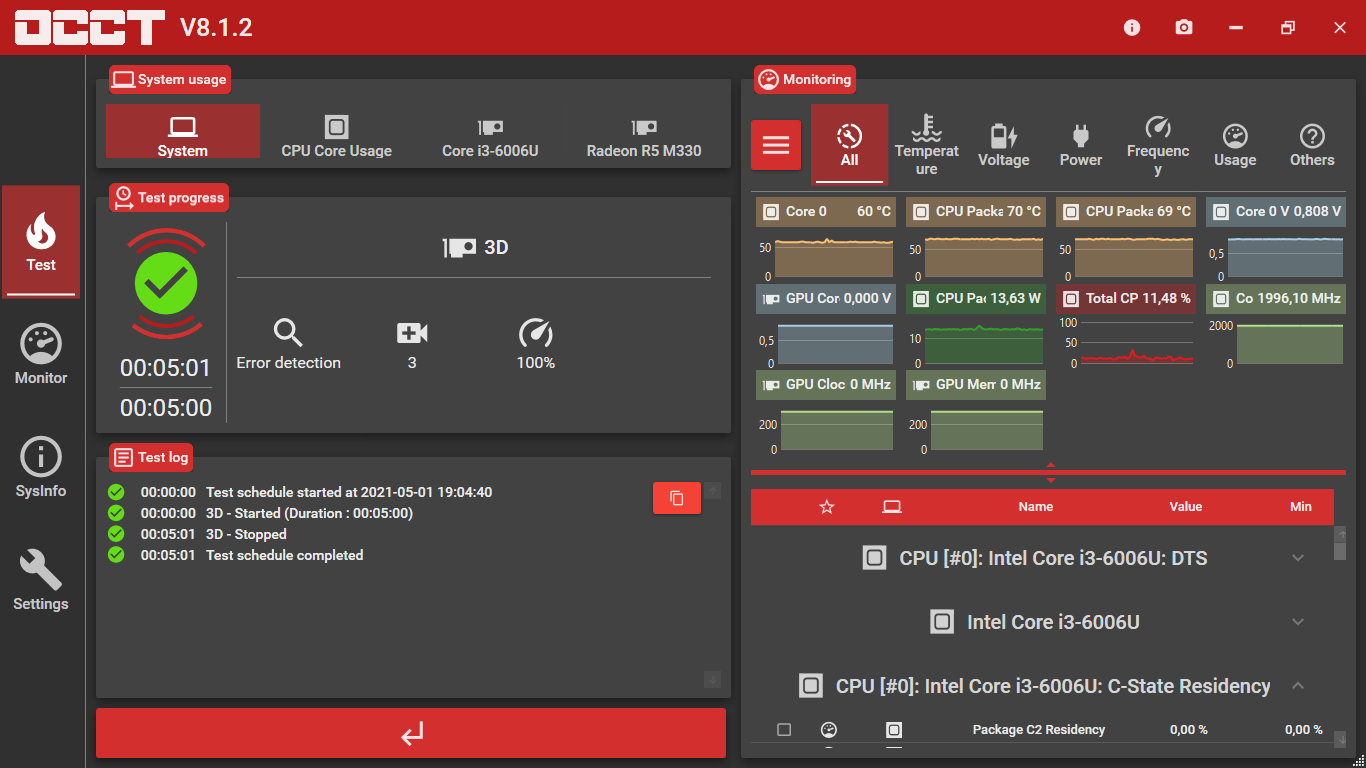
Task: Click the total duration 00:05:00 under the checkmark
Action: coord(166,408)
